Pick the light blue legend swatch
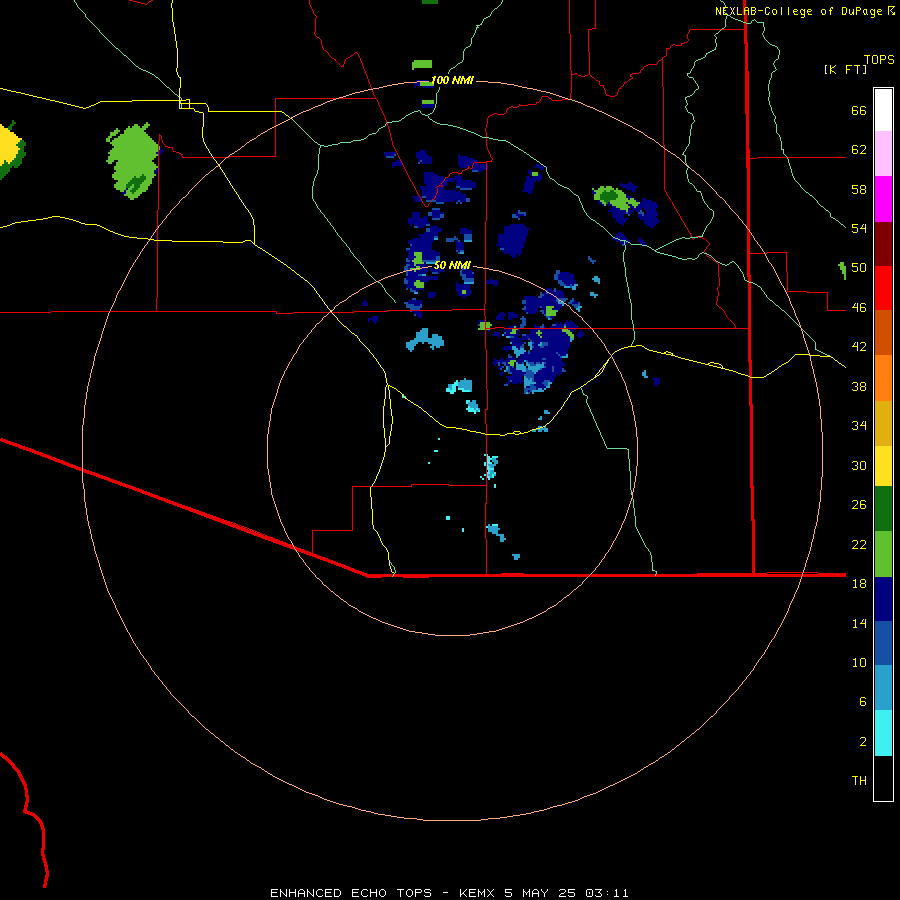The image size is (900, 900). pos(883,687)
